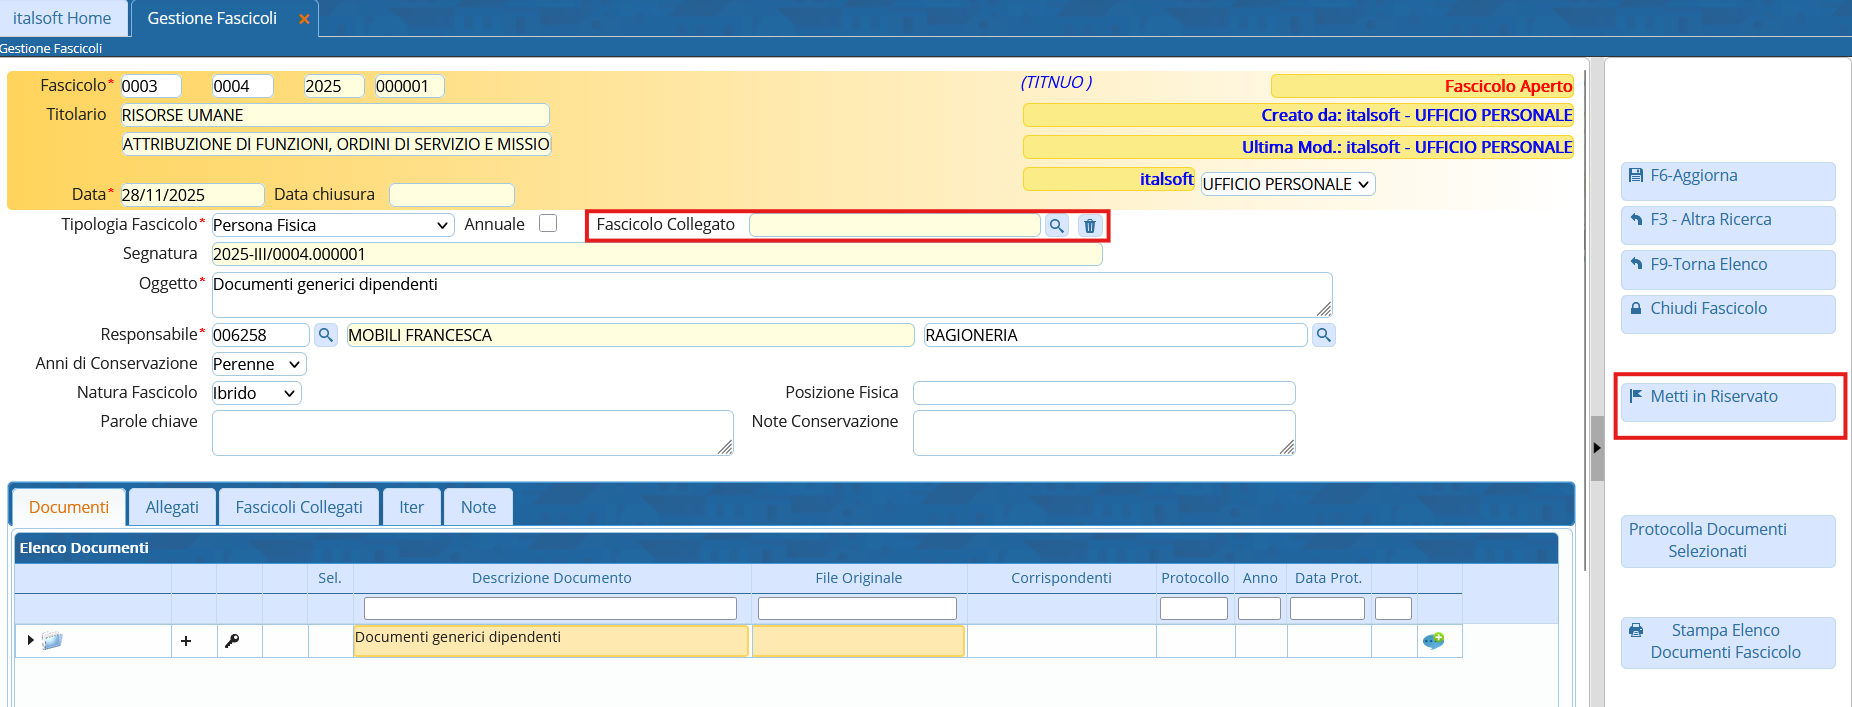1852x707 pixels.
Task: Open the Tipologia Fascicolo dropdown
Action: pyautogui.click(x=332, y=225)
